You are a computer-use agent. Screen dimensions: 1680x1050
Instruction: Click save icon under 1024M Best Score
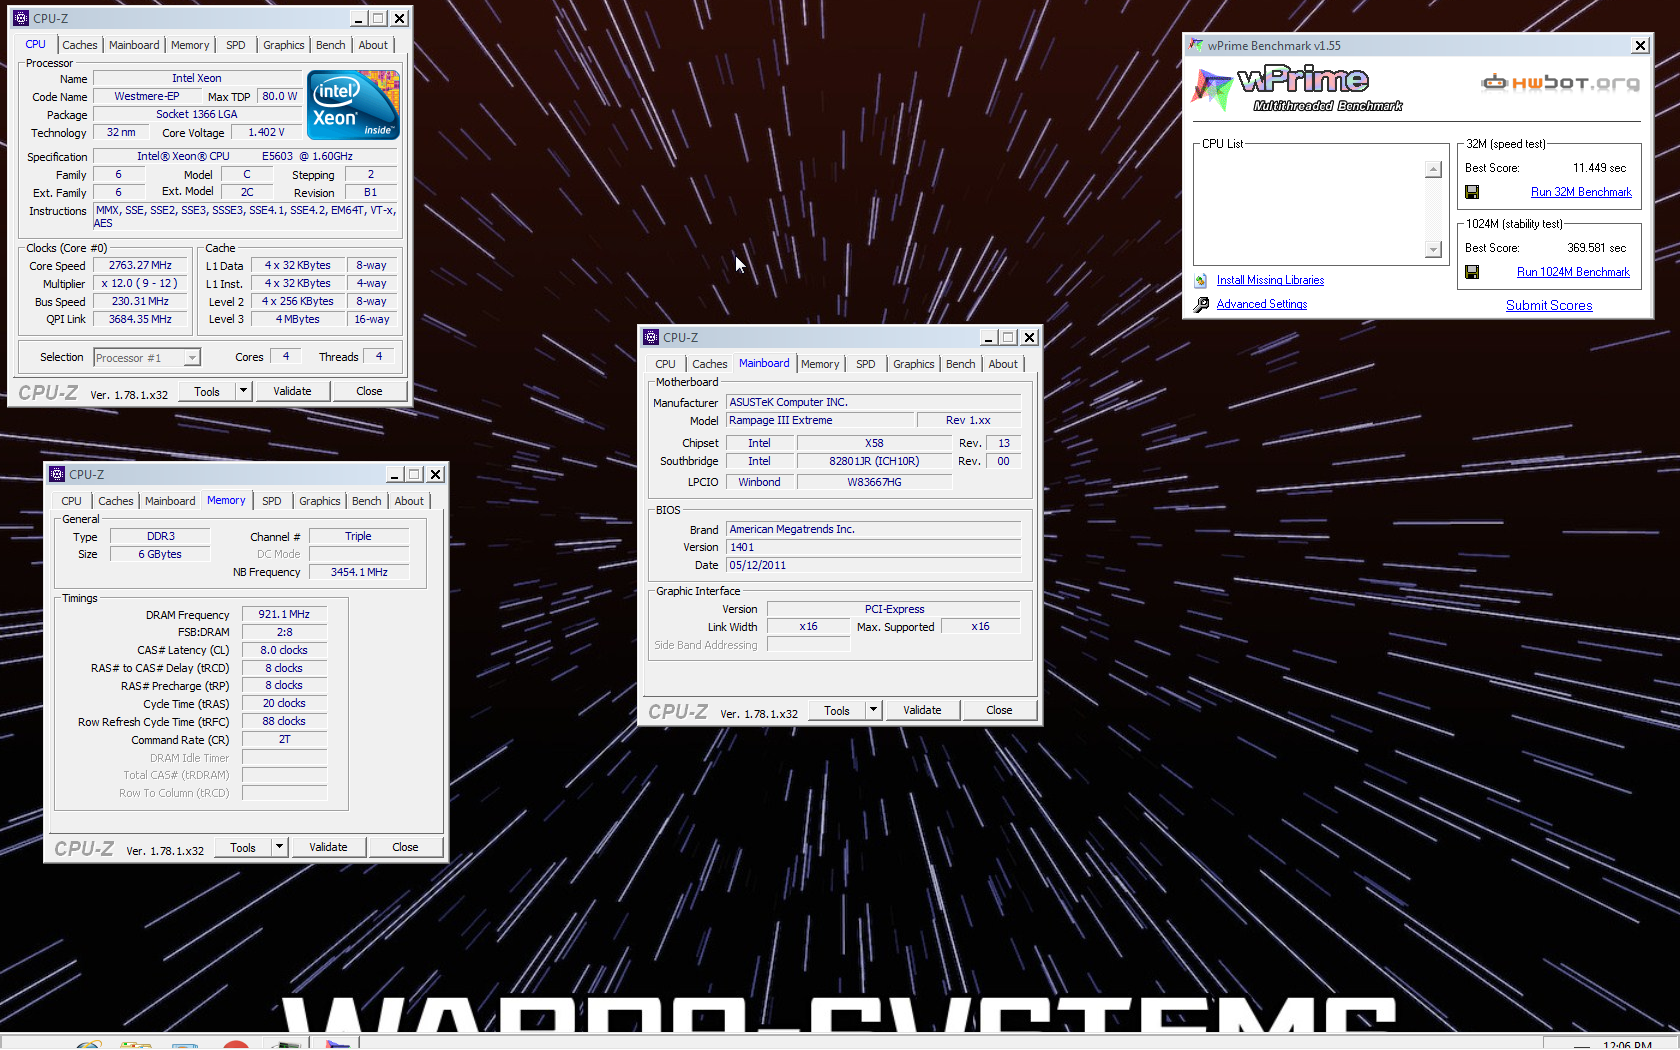tap(1472, 272)
